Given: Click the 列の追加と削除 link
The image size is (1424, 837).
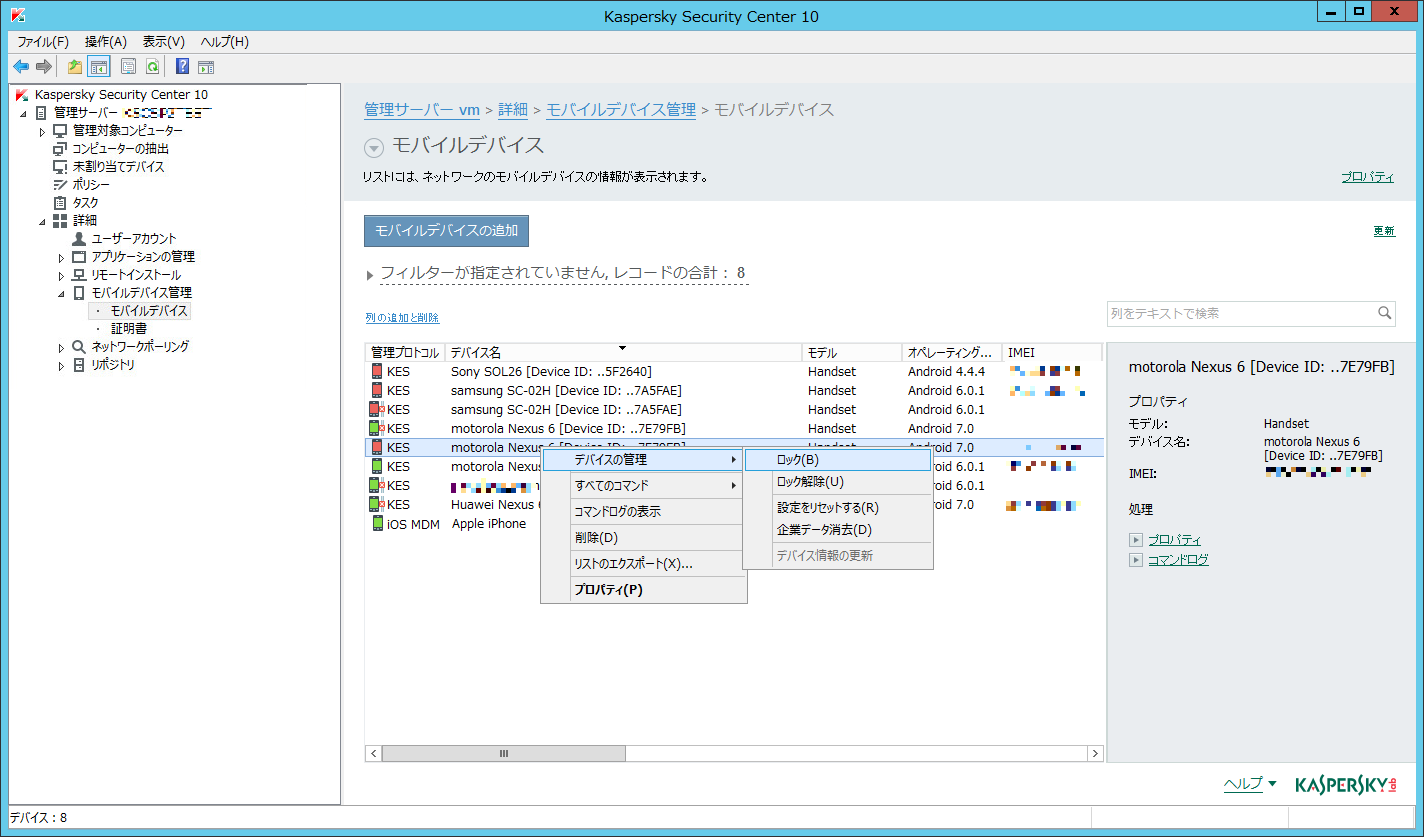Looking at the screenshot, I should pyautogui.click(x=402, y=318).
